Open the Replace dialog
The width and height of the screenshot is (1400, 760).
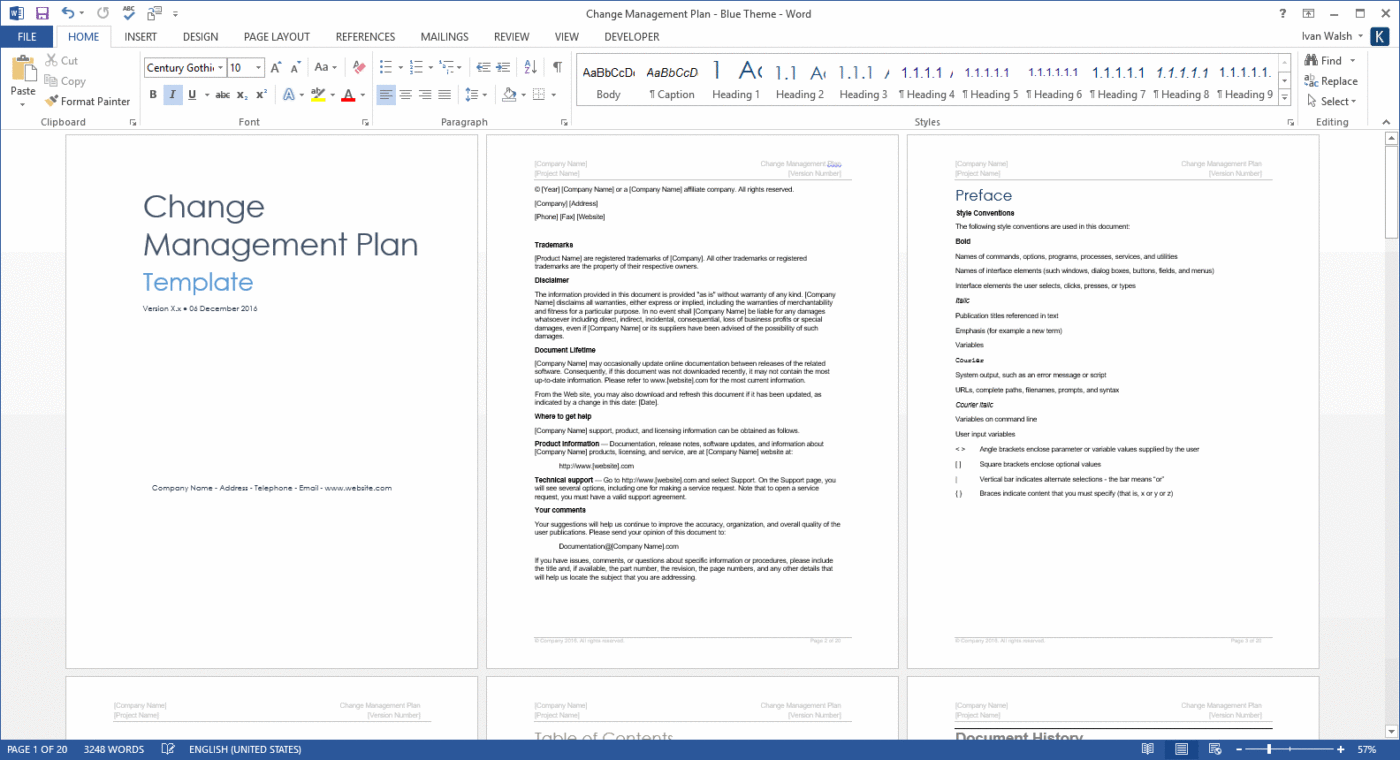tap(1334, 81)
